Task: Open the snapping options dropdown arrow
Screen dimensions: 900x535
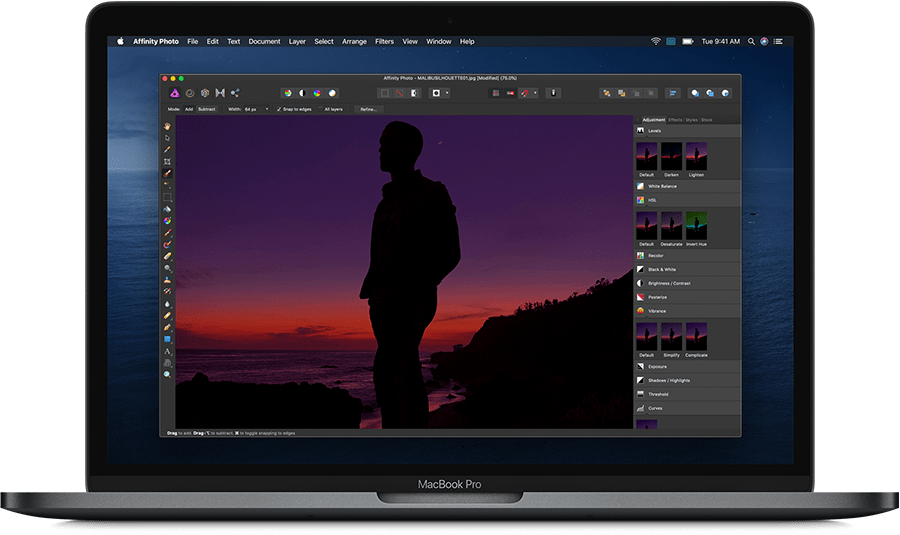Action: (535, 93)
